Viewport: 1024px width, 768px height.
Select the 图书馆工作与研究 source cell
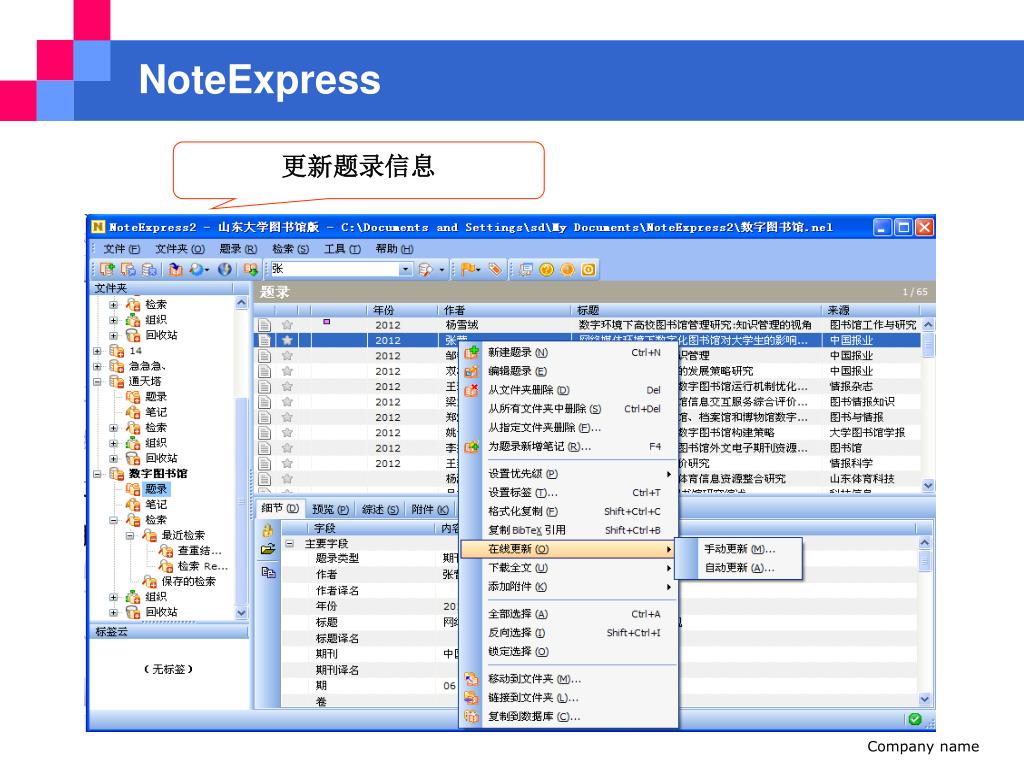[872, 325]
